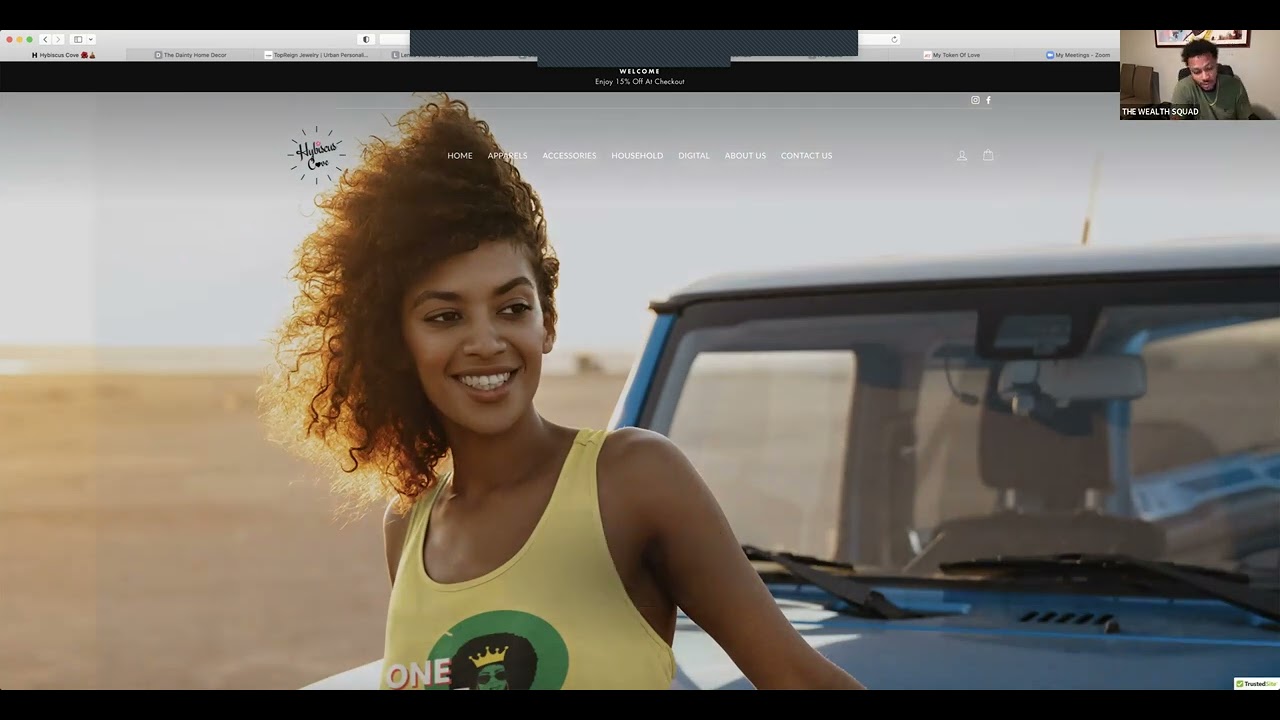The width and height of the screenshot is (1280, 720).
Task: Open the Instagram page icon
Action: pos(975,100)
